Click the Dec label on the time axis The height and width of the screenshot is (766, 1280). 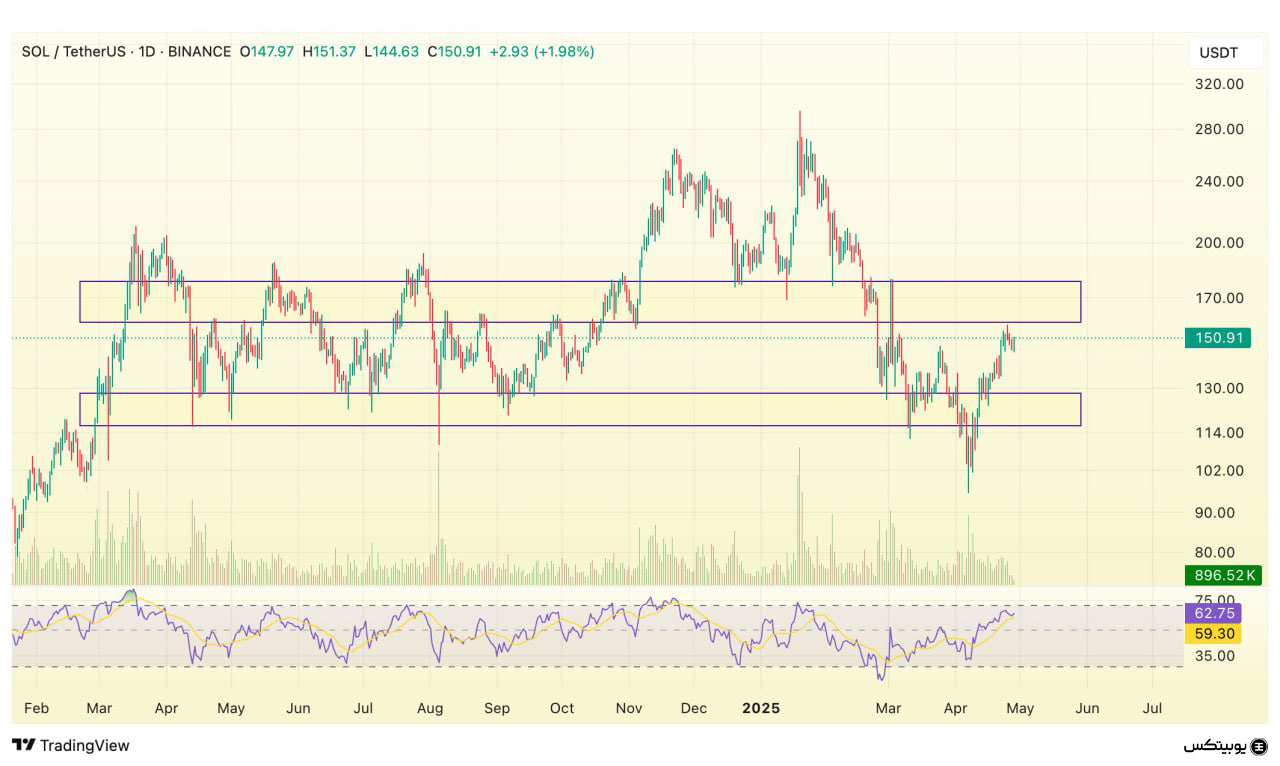click(x=693, y=708)
